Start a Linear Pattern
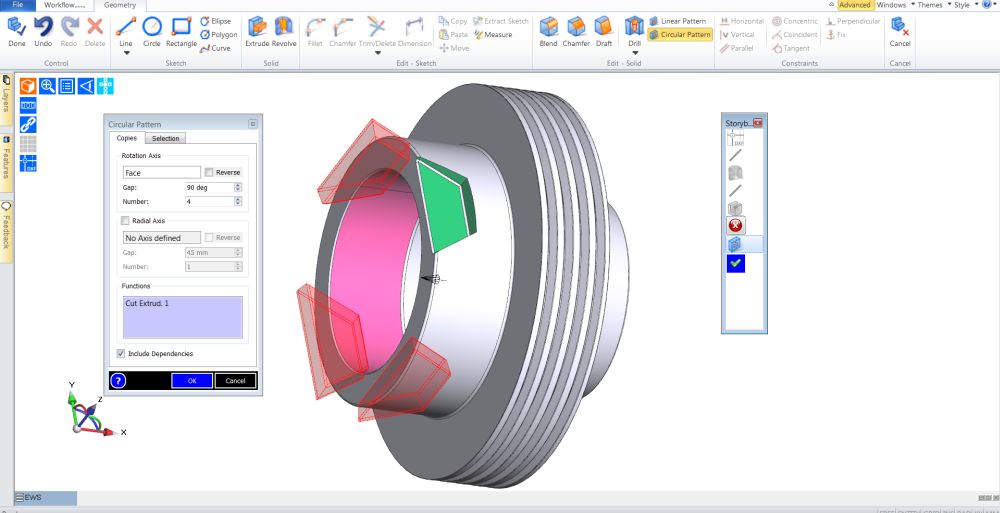The height and width of the screenshot is (513, 1000). pos(678,21)
